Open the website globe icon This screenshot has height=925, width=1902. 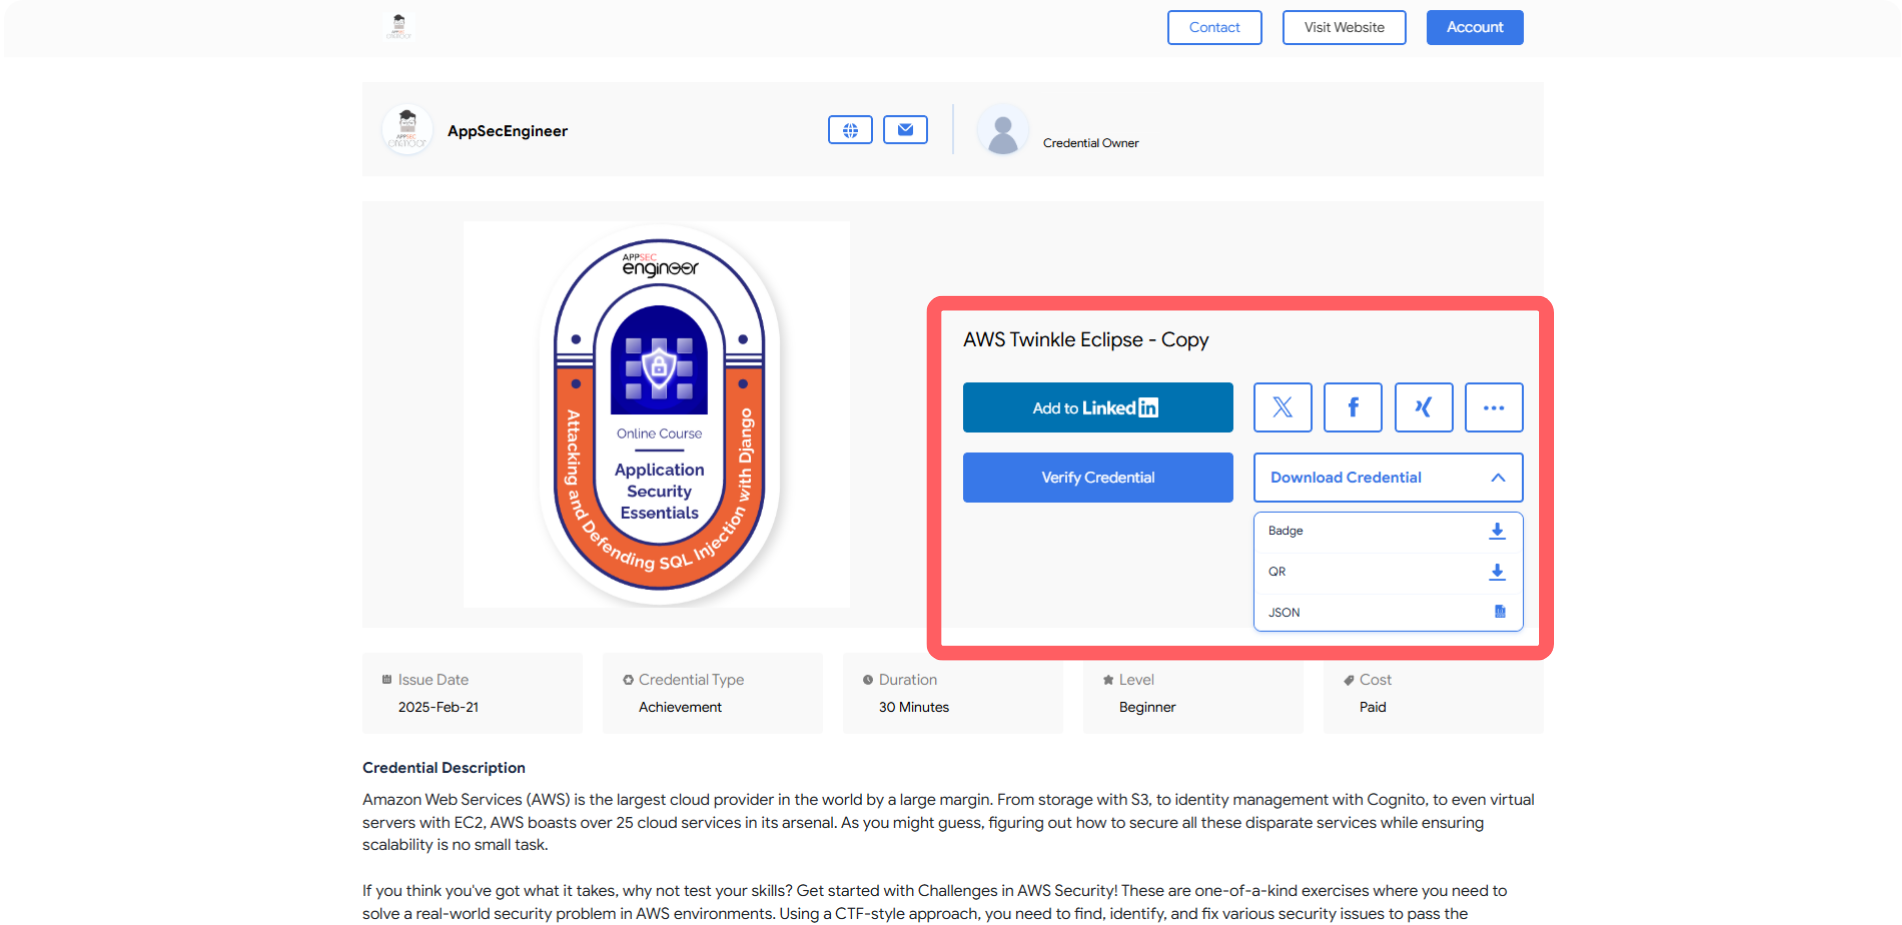(x=849, y=129)
